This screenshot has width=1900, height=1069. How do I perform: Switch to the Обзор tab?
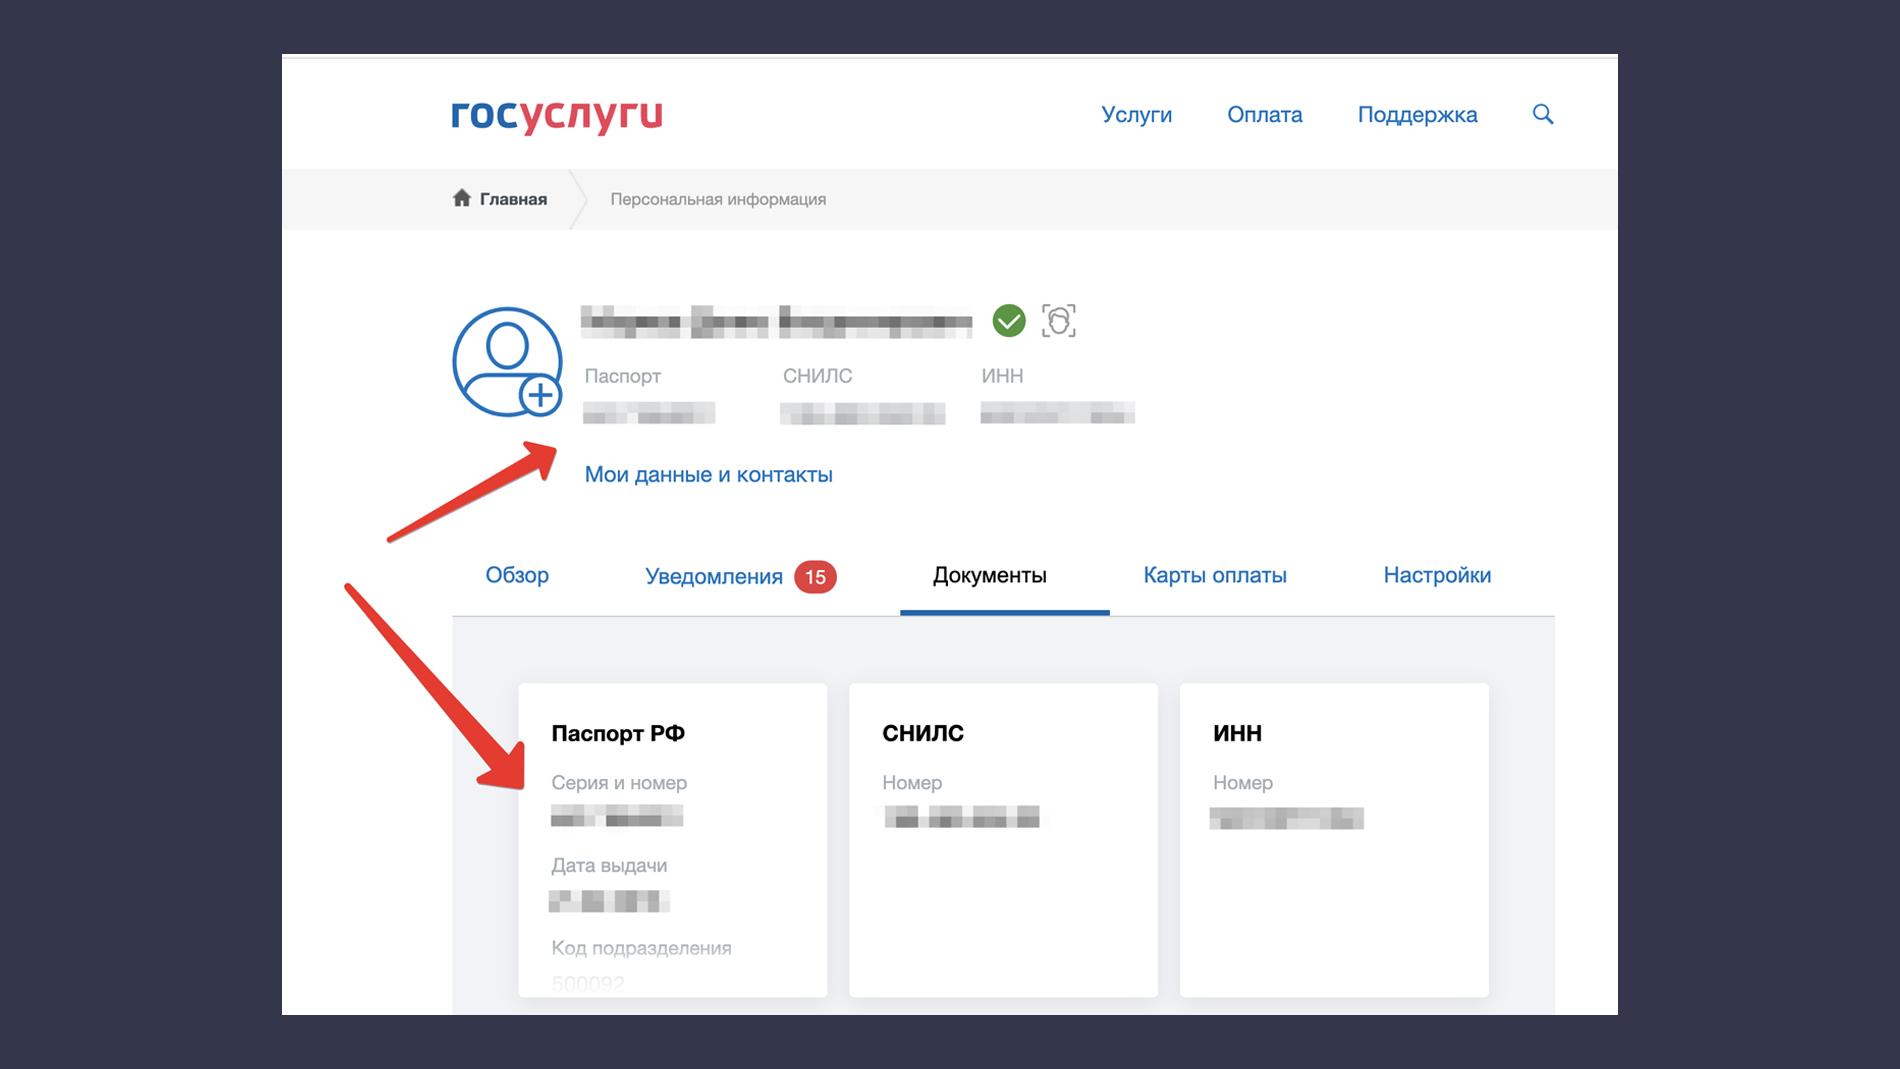coord(517,575)
